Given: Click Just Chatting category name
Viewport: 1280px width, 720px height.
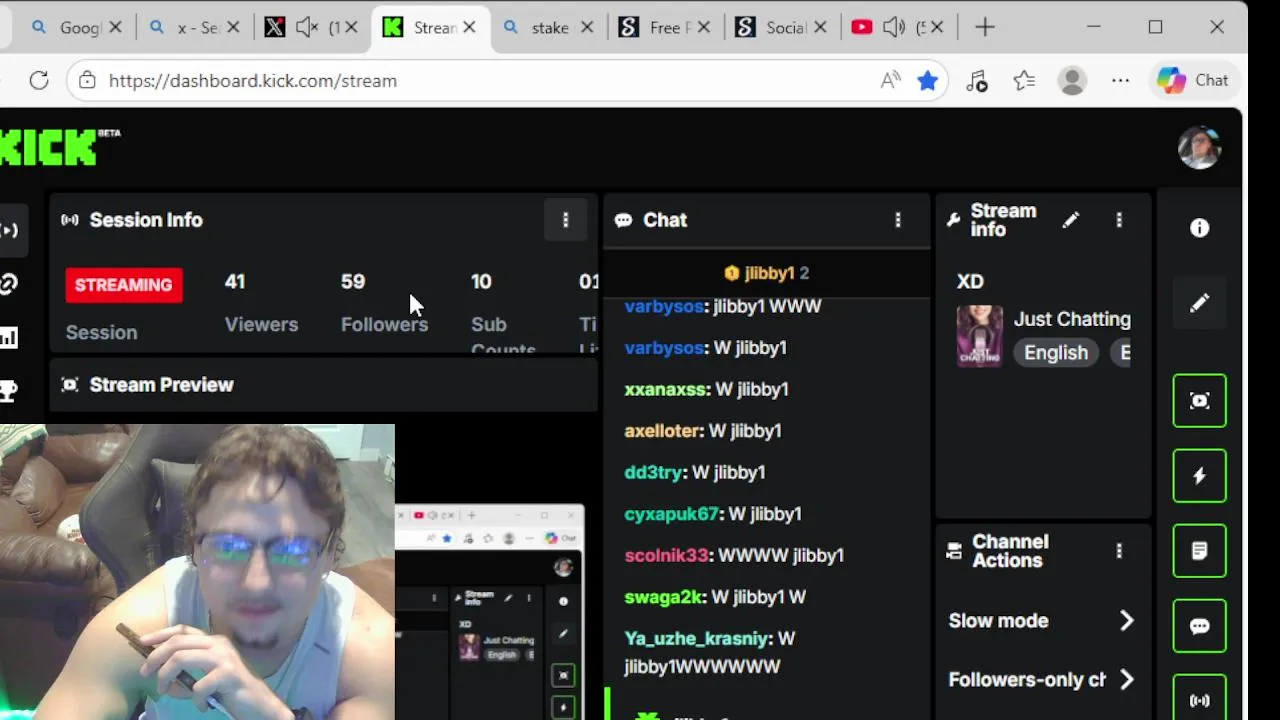Looking at the screenshot, I should [1072, 319].
